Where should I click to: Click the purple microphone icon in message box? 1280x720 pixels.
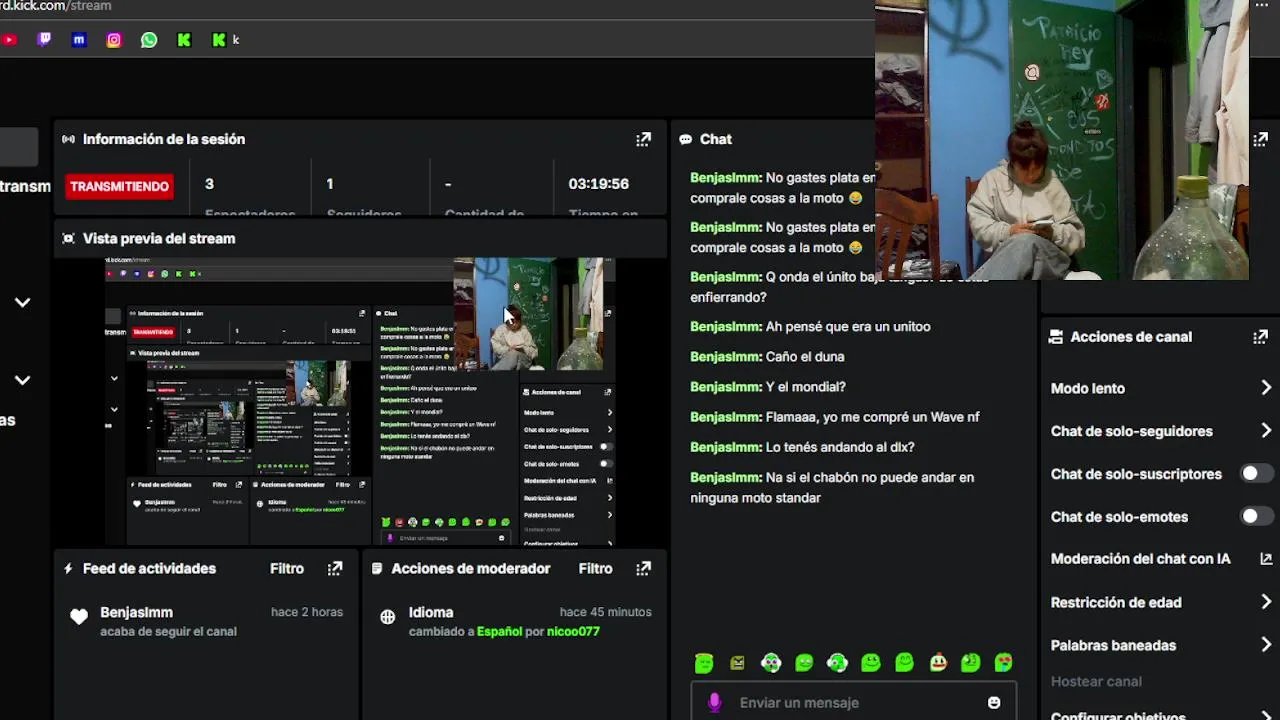click(714, 703)
